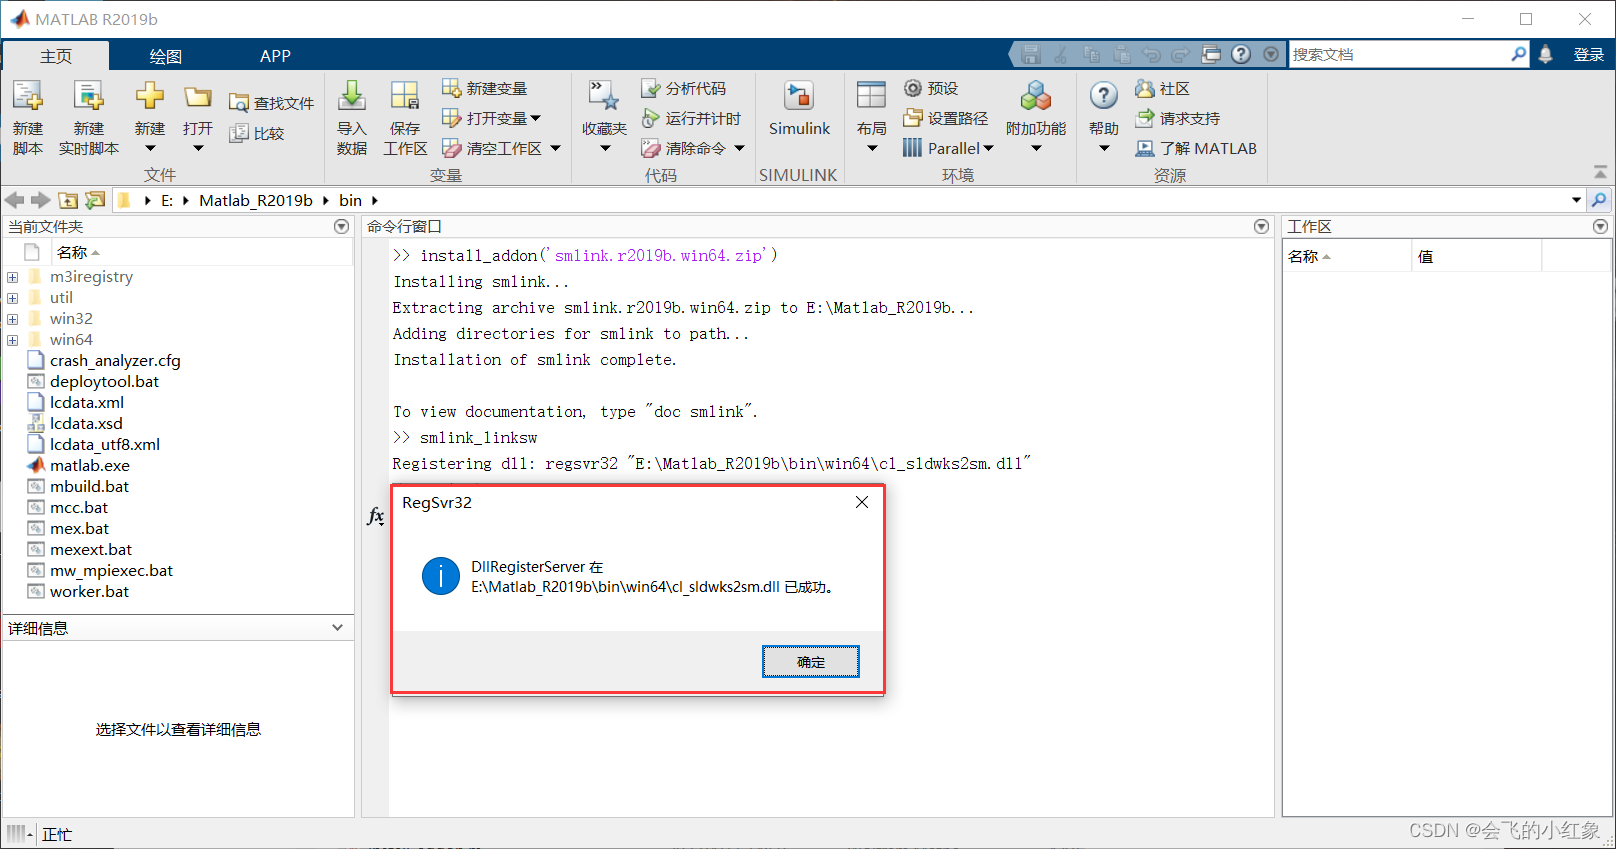Click Save Workspace (保存工作区) icon

coord(405,97)
